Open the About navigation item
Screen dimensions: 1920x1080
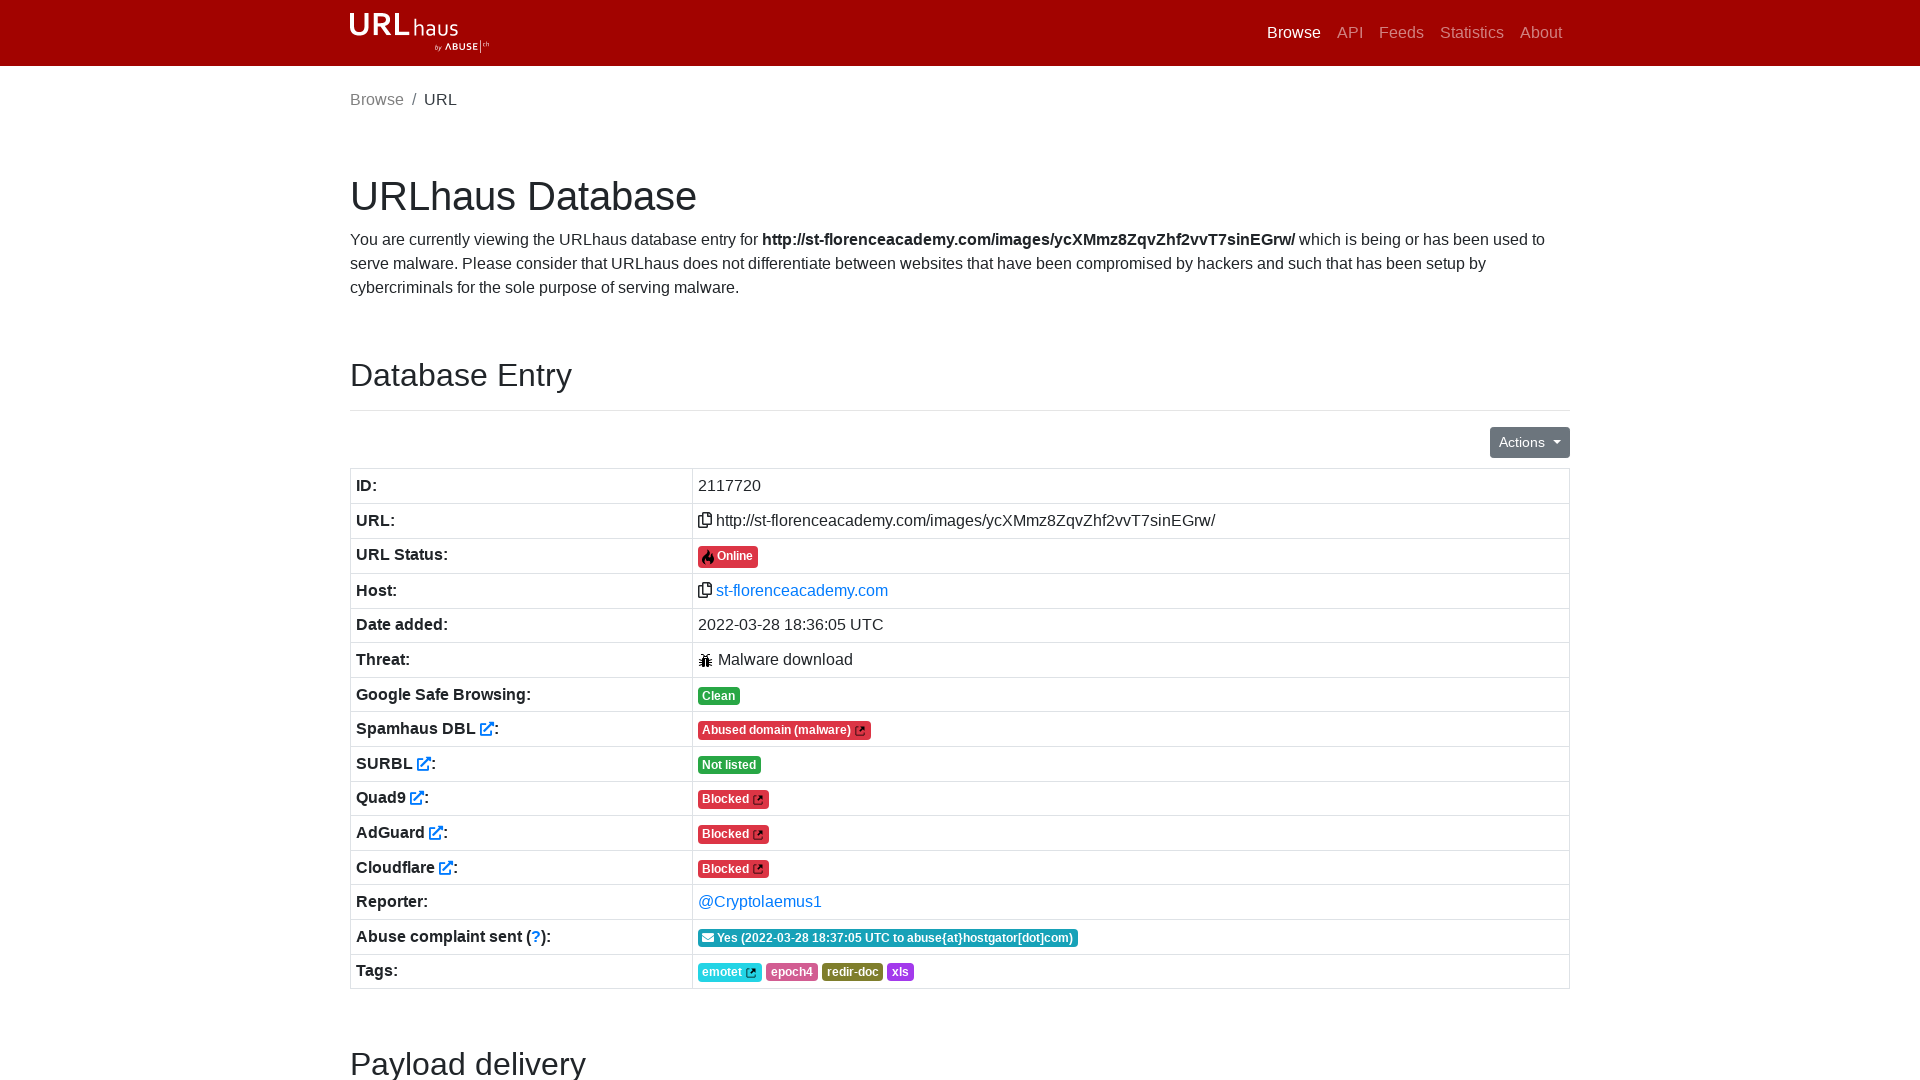point(1540,33)
